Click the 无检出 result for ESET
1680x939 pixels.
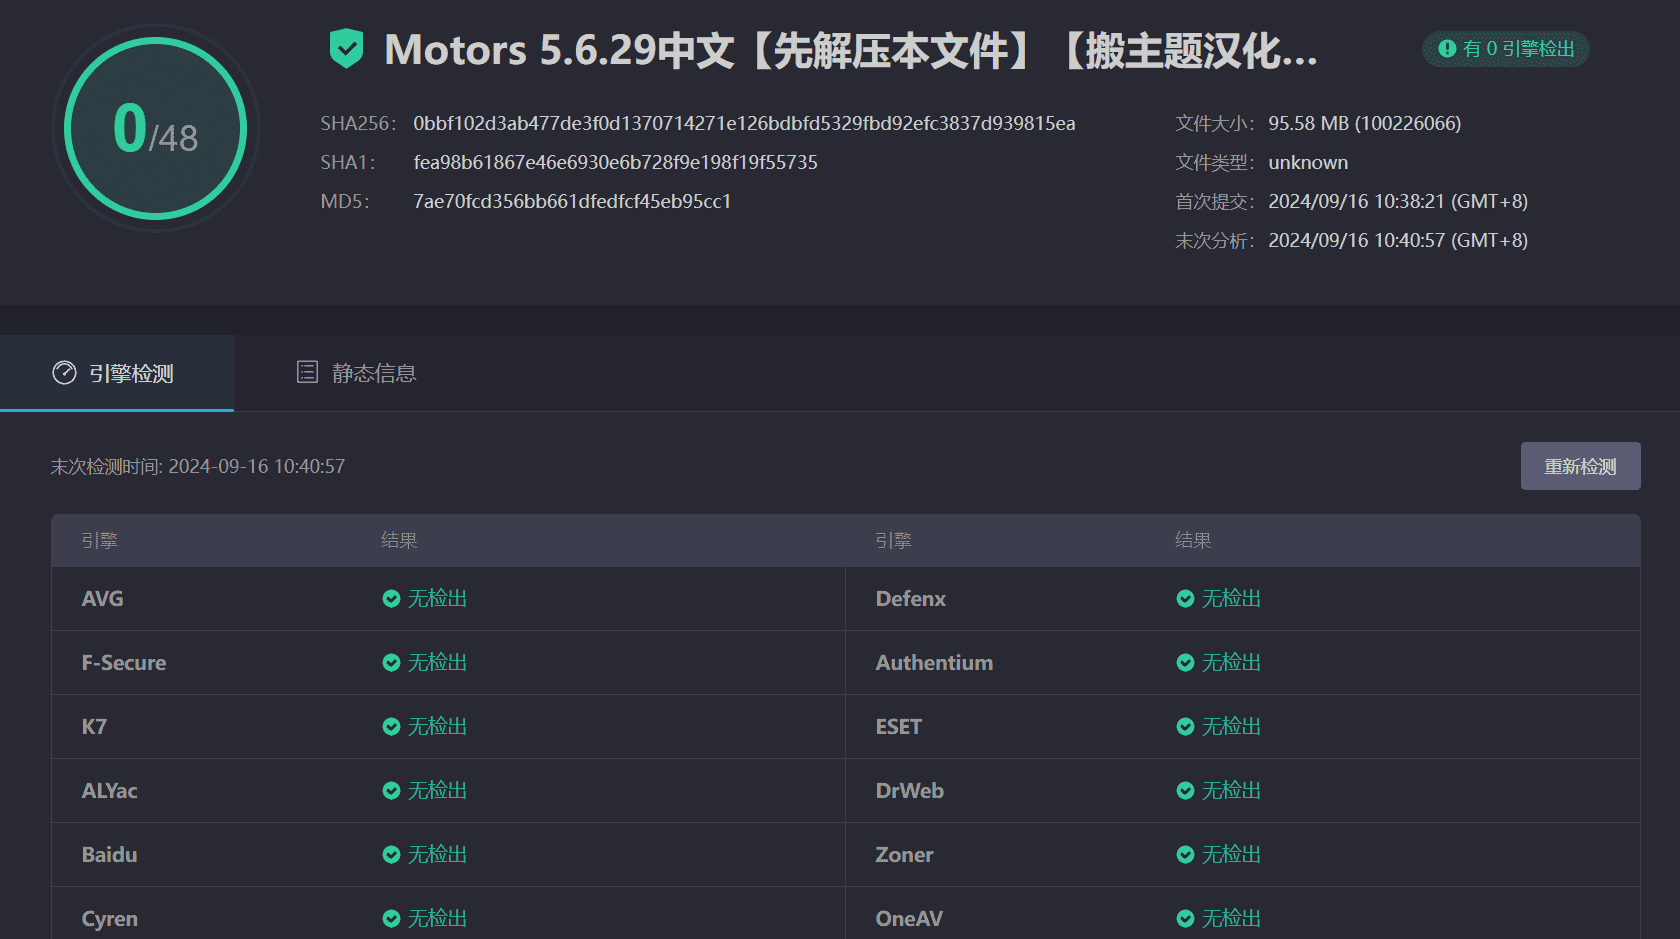[1231, 726]
